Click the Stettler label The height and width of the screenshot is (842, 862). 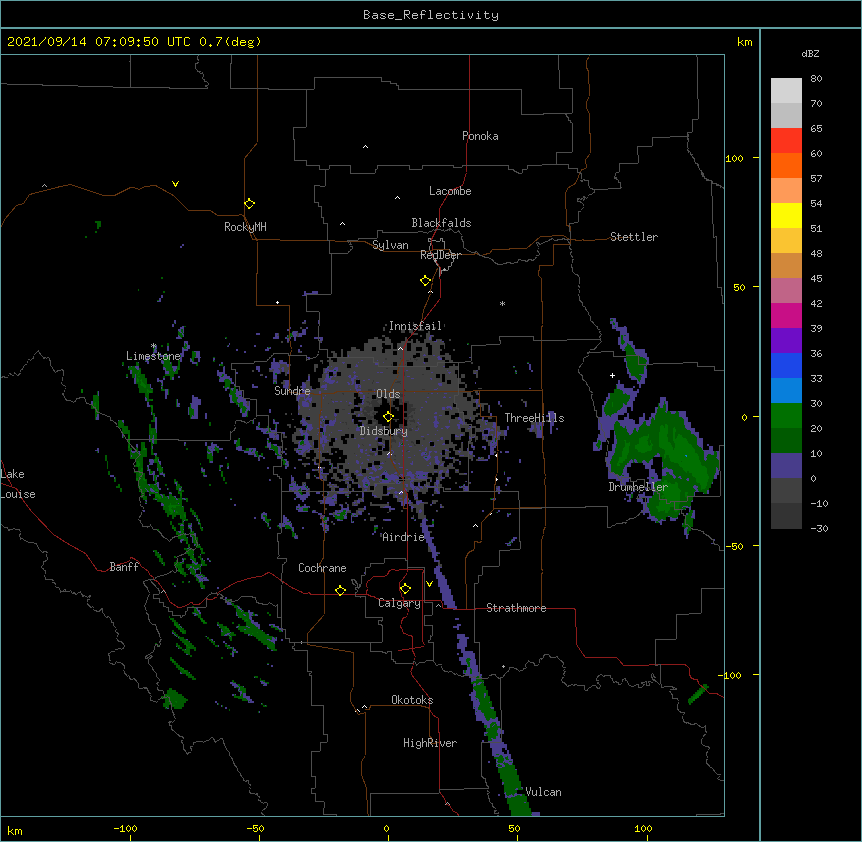point(634,237)
